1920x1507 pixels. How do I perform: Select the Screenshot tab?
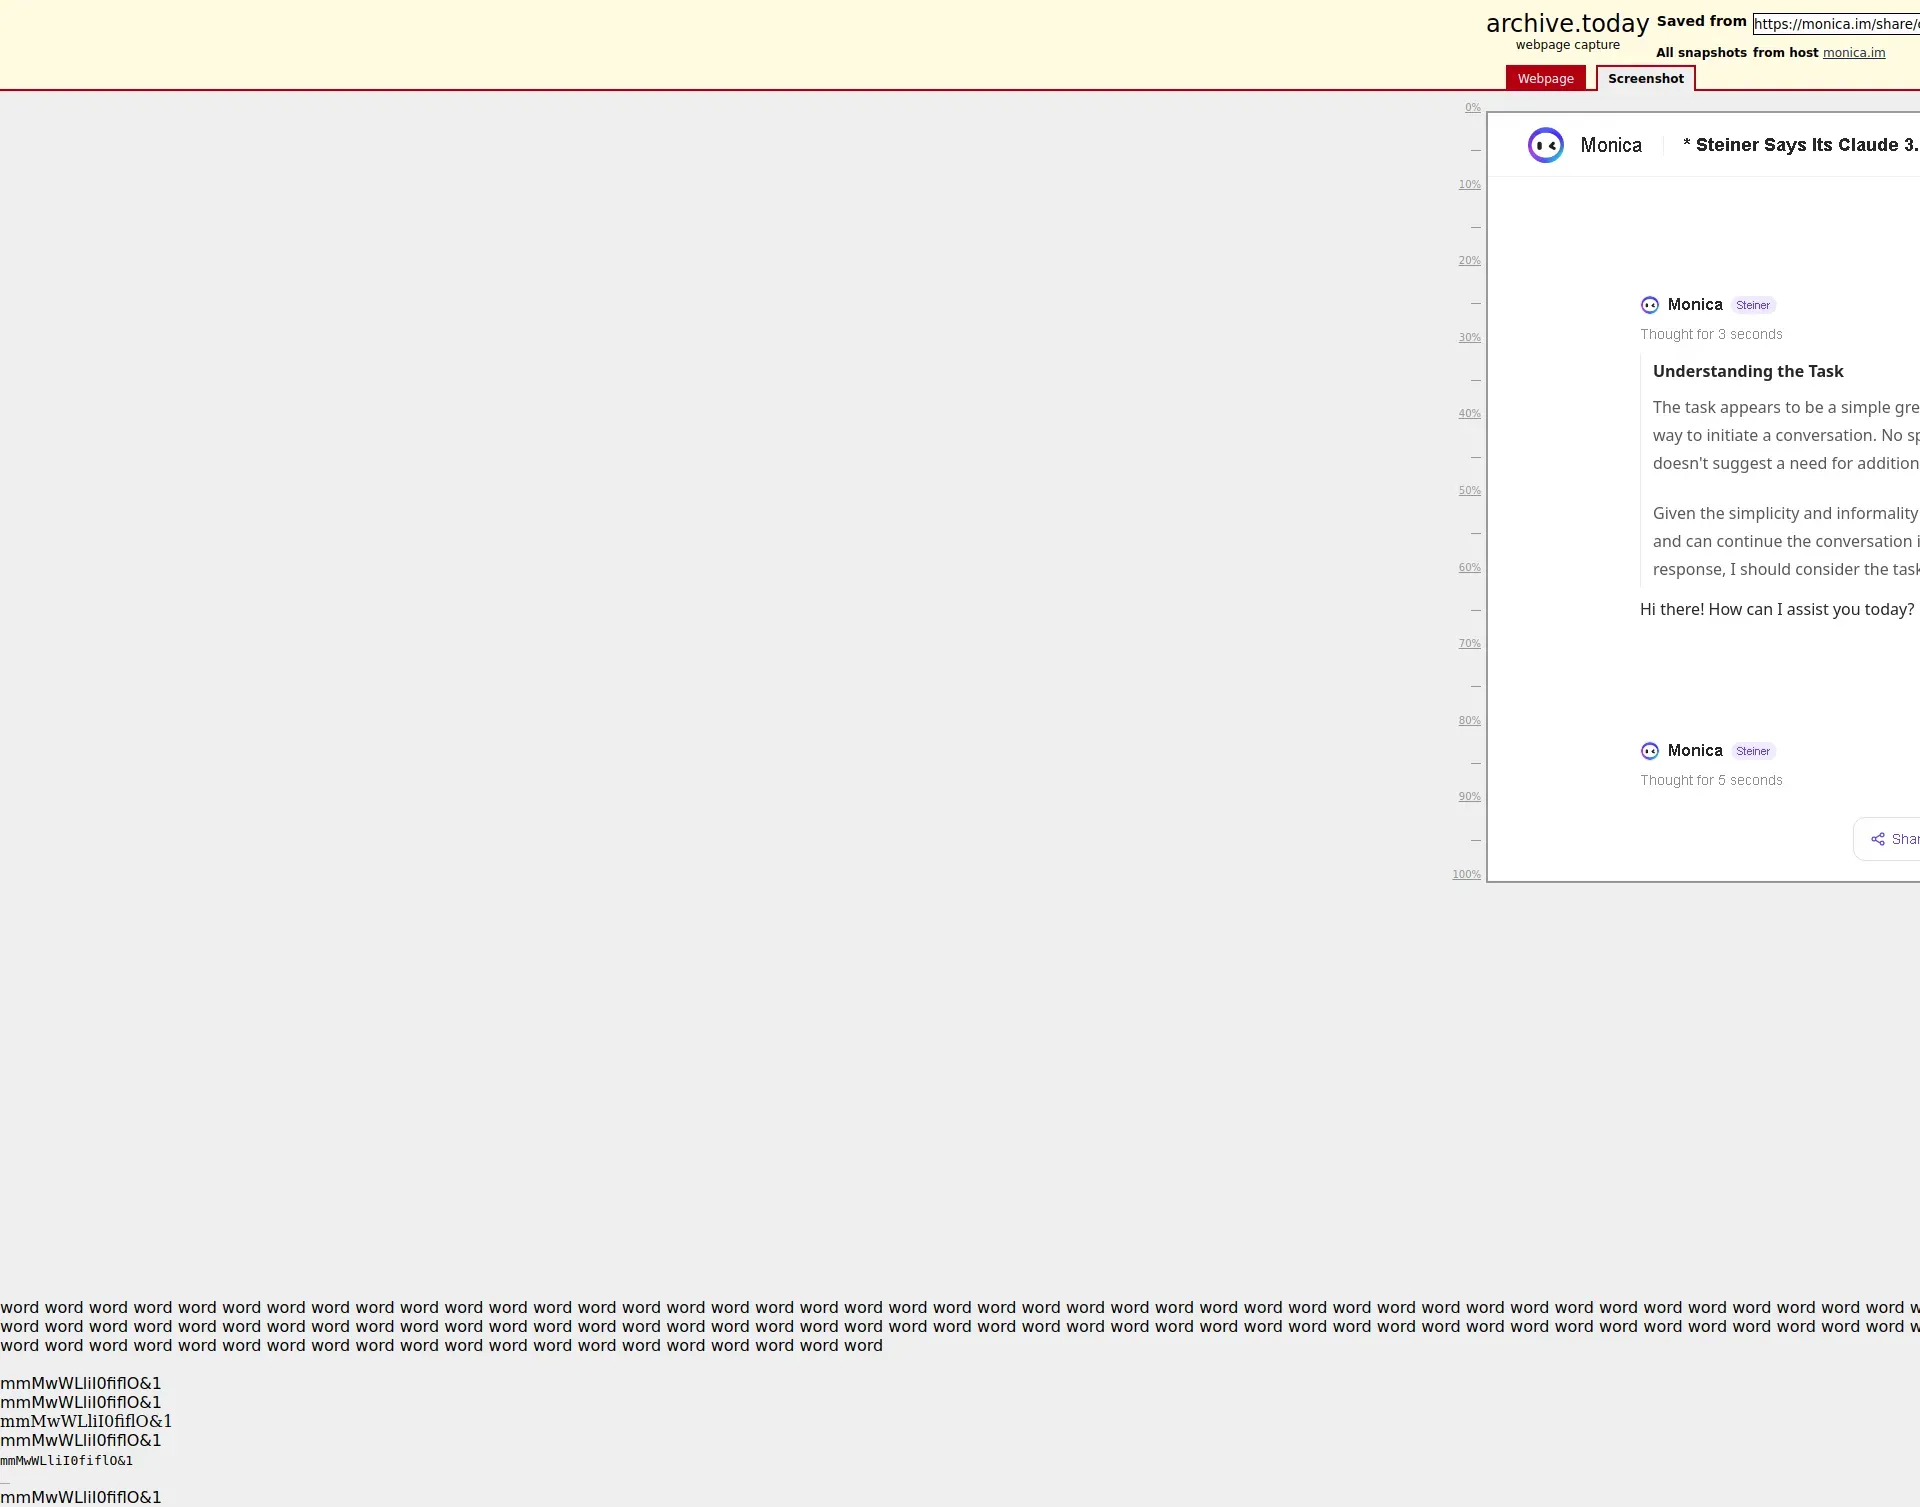tap(1645, 79)
